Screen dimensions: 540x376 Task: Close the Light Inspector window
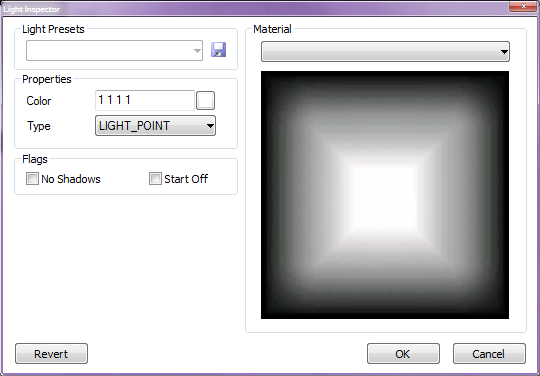523,6
